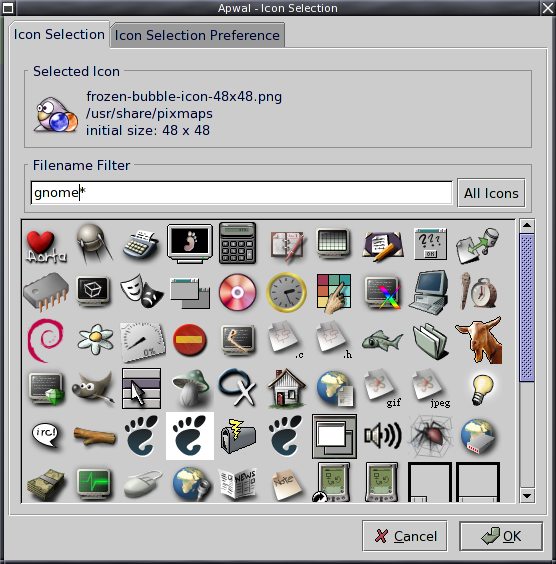Image resolution: width=556 pixels, height=564 pixels.
Task: Pick the house home icon
Action: point(286,388)
